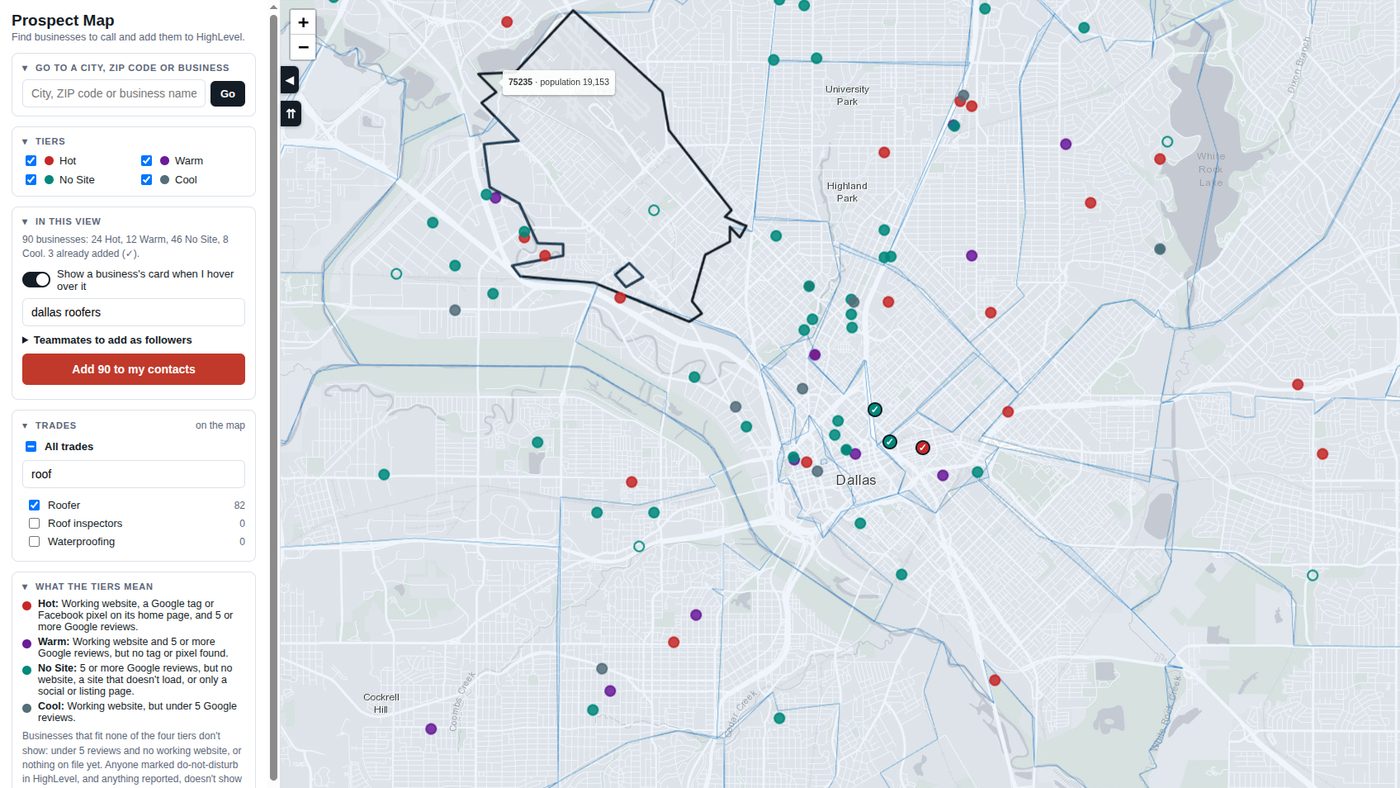Click the 'on the map' label in Trades
This screenshot has height=788, width=1400.
coord(220,425)
